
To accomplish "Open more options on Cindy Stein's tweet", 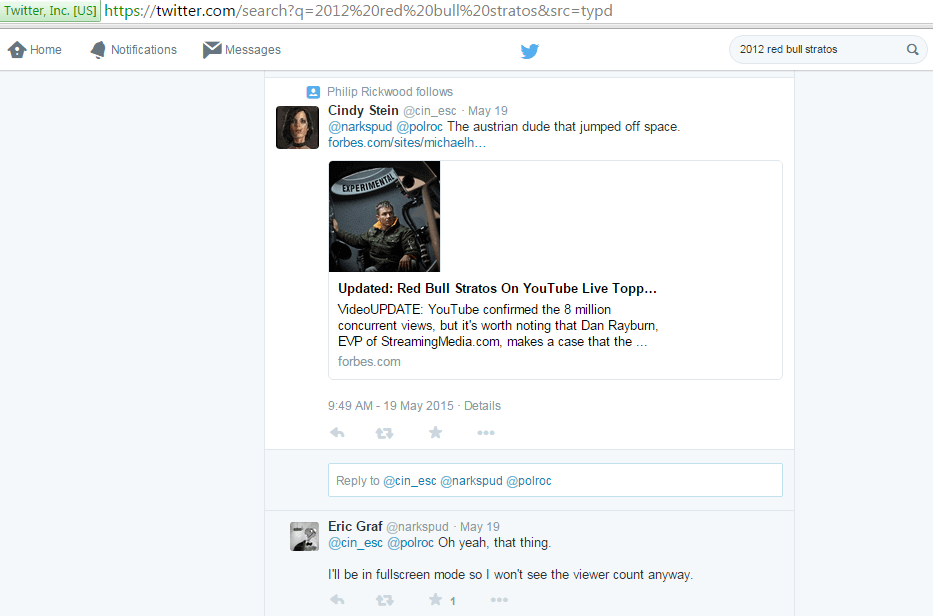I will [486, 433].
